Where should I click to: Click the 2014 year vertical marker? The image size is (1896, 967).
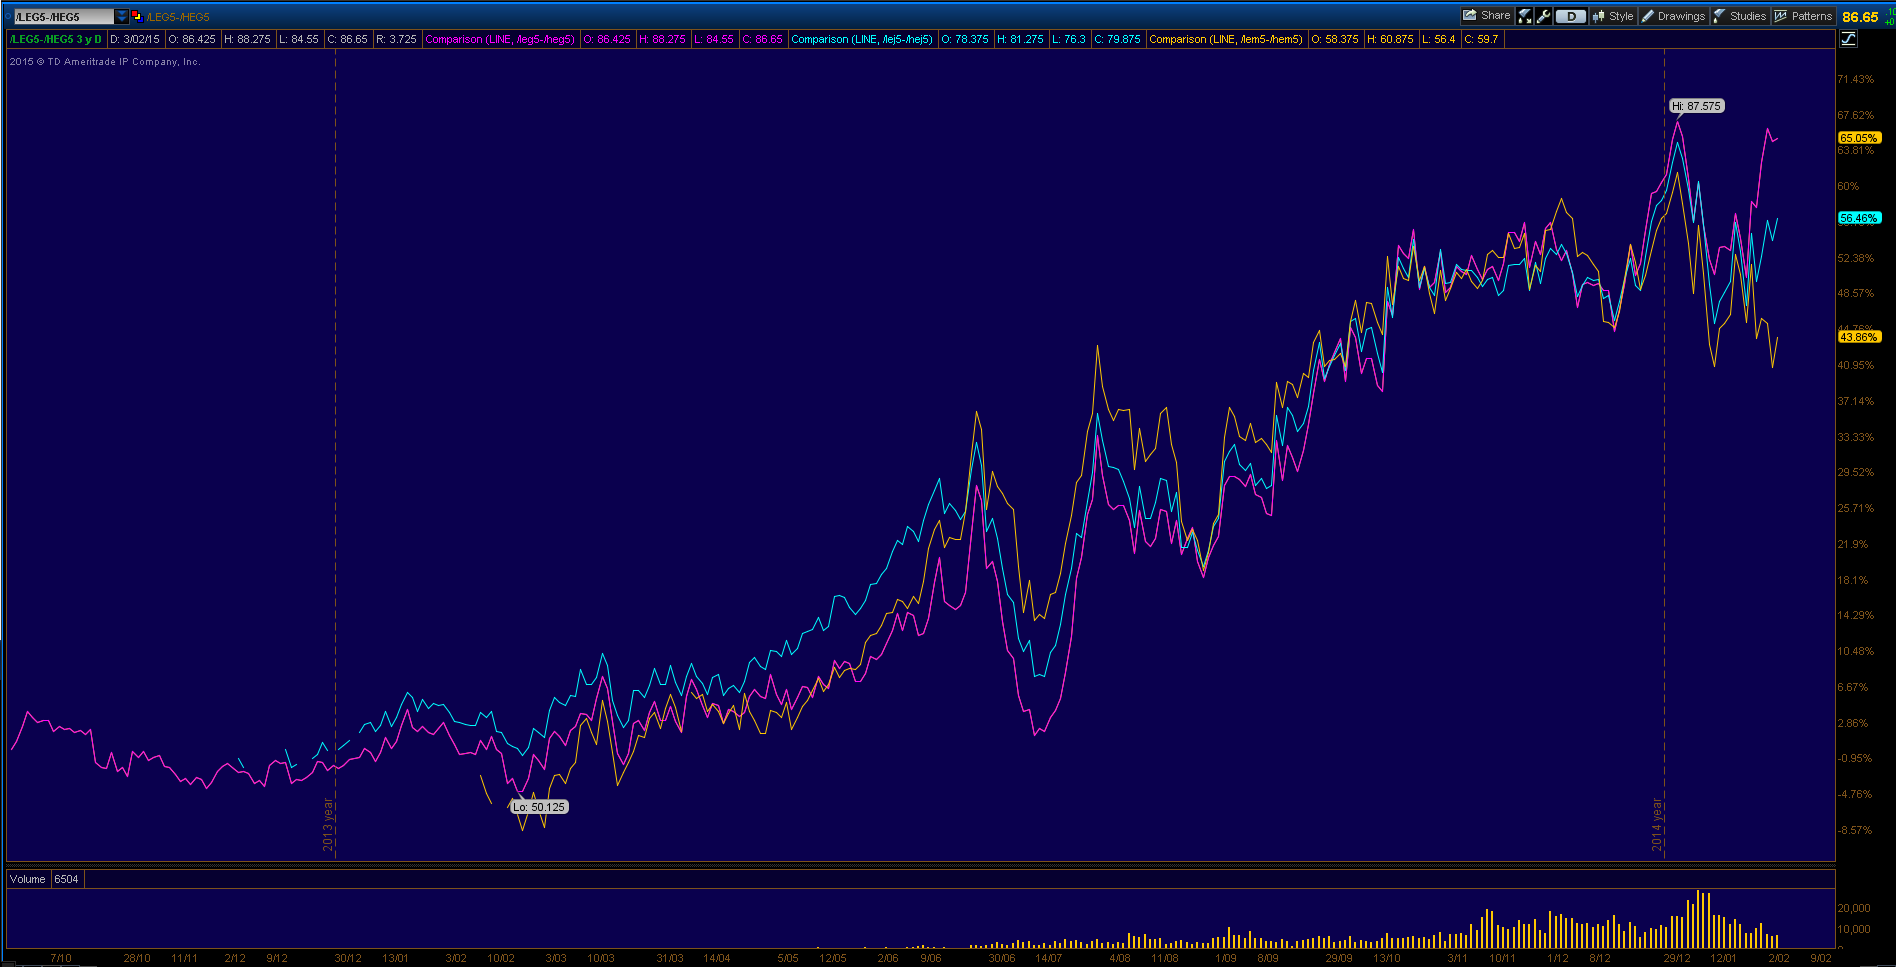(x=1657, y=825)
